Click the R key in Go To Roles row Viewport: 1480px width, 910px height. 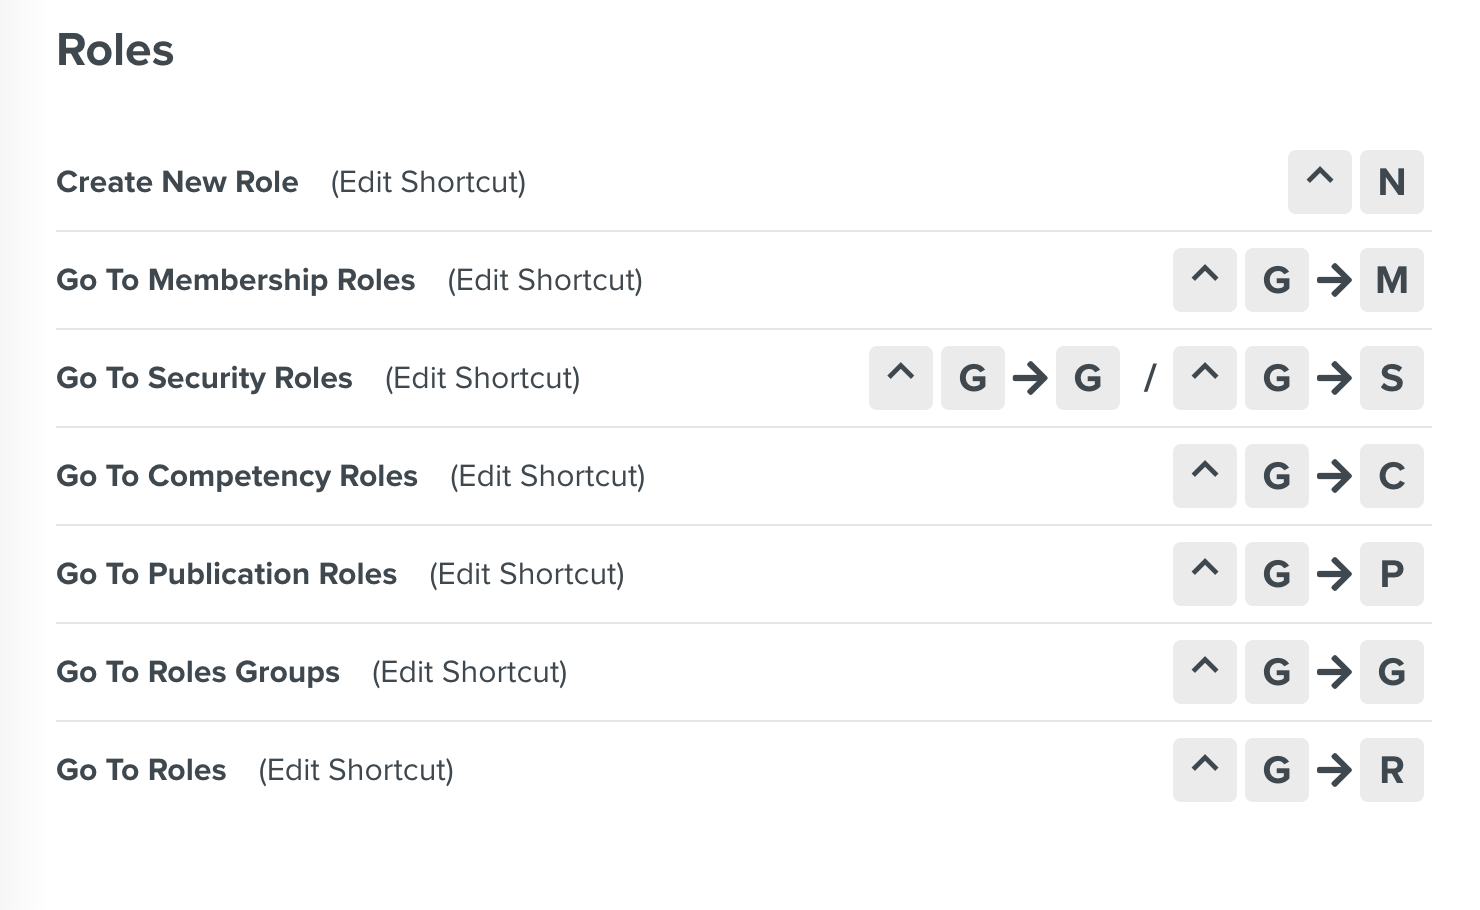1391,770
